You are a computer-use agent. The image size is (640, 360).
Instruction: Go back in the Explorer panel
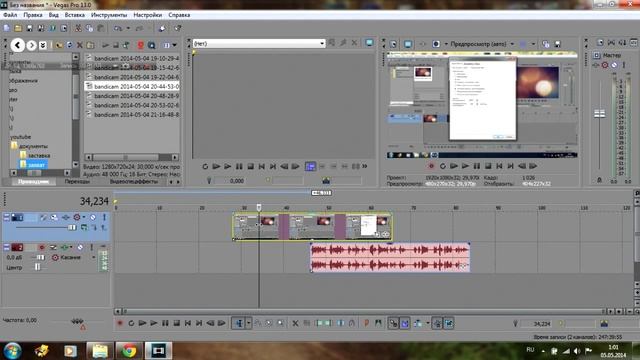coord(18,45)
